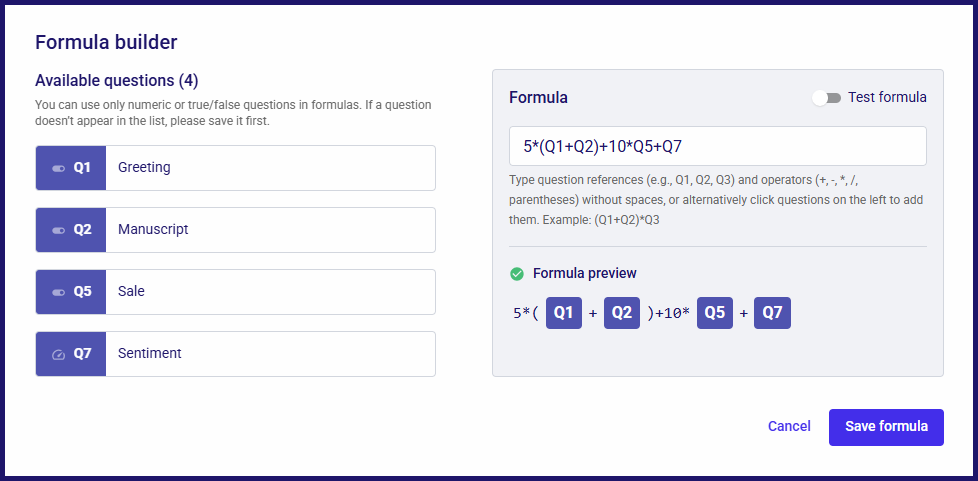
Task: Add the Greeting question to formula
Action: click(236, 168)
